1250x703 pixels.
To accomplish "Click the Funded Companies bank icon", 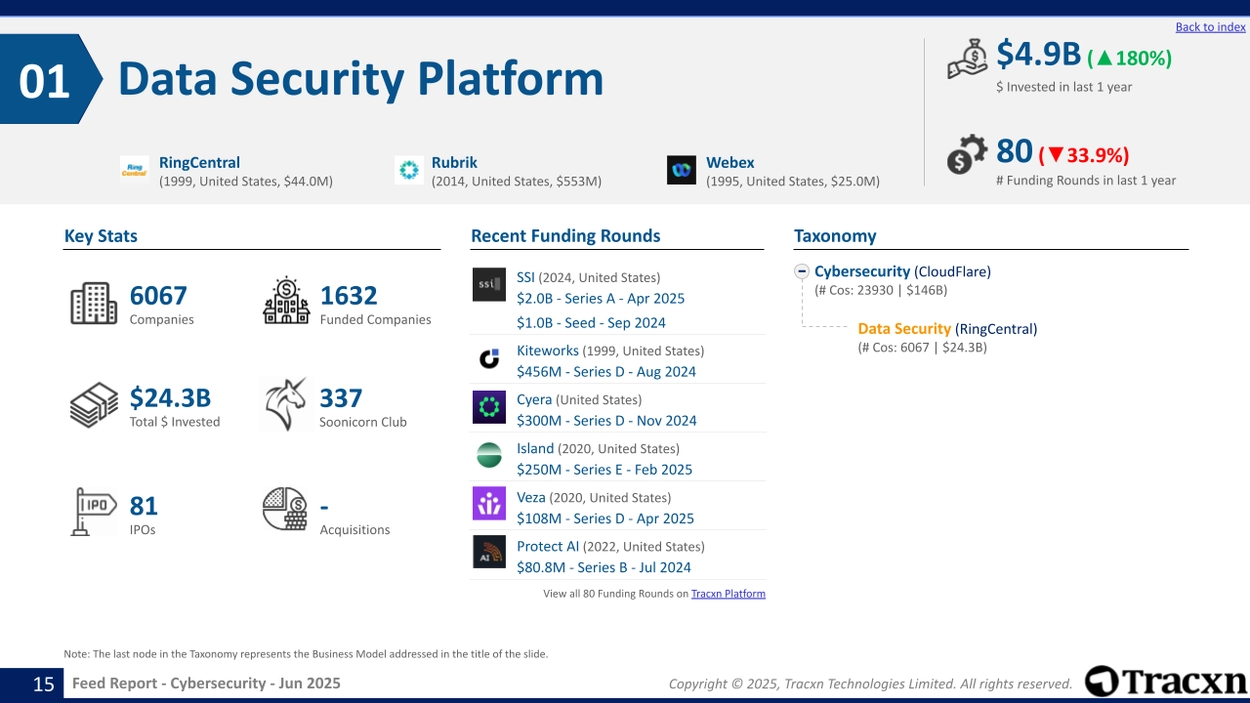I will tap(286, 301).
